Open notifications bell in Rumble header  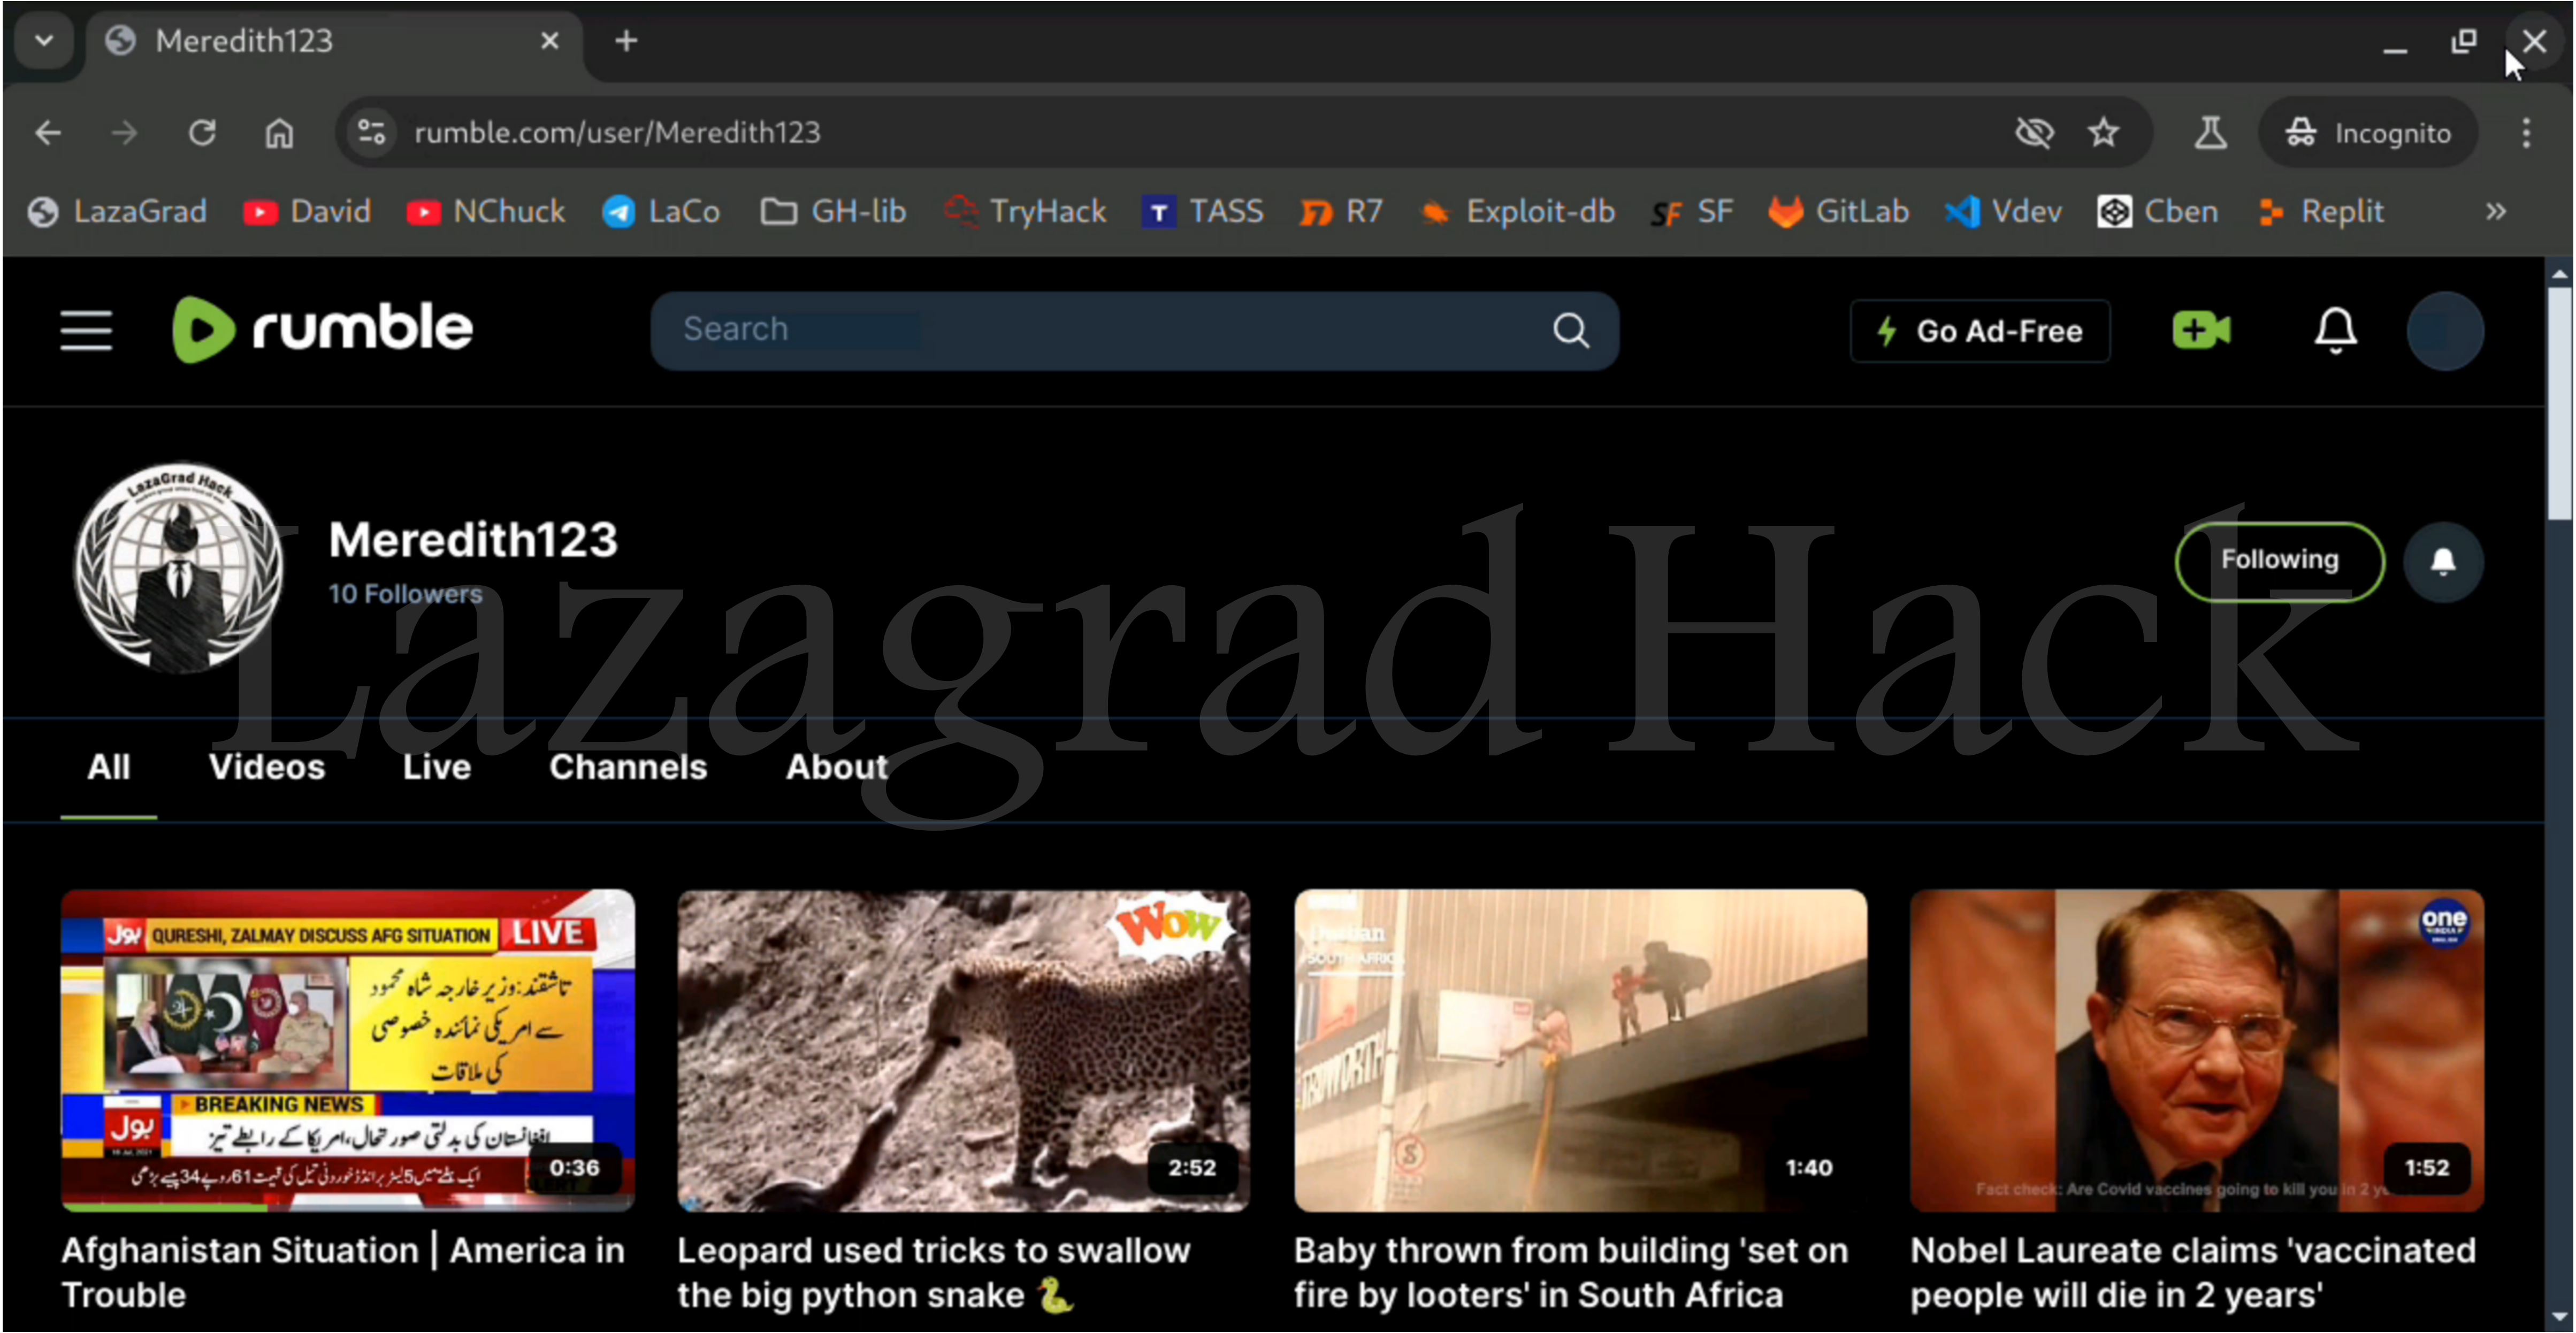(x=2335, y=330)
